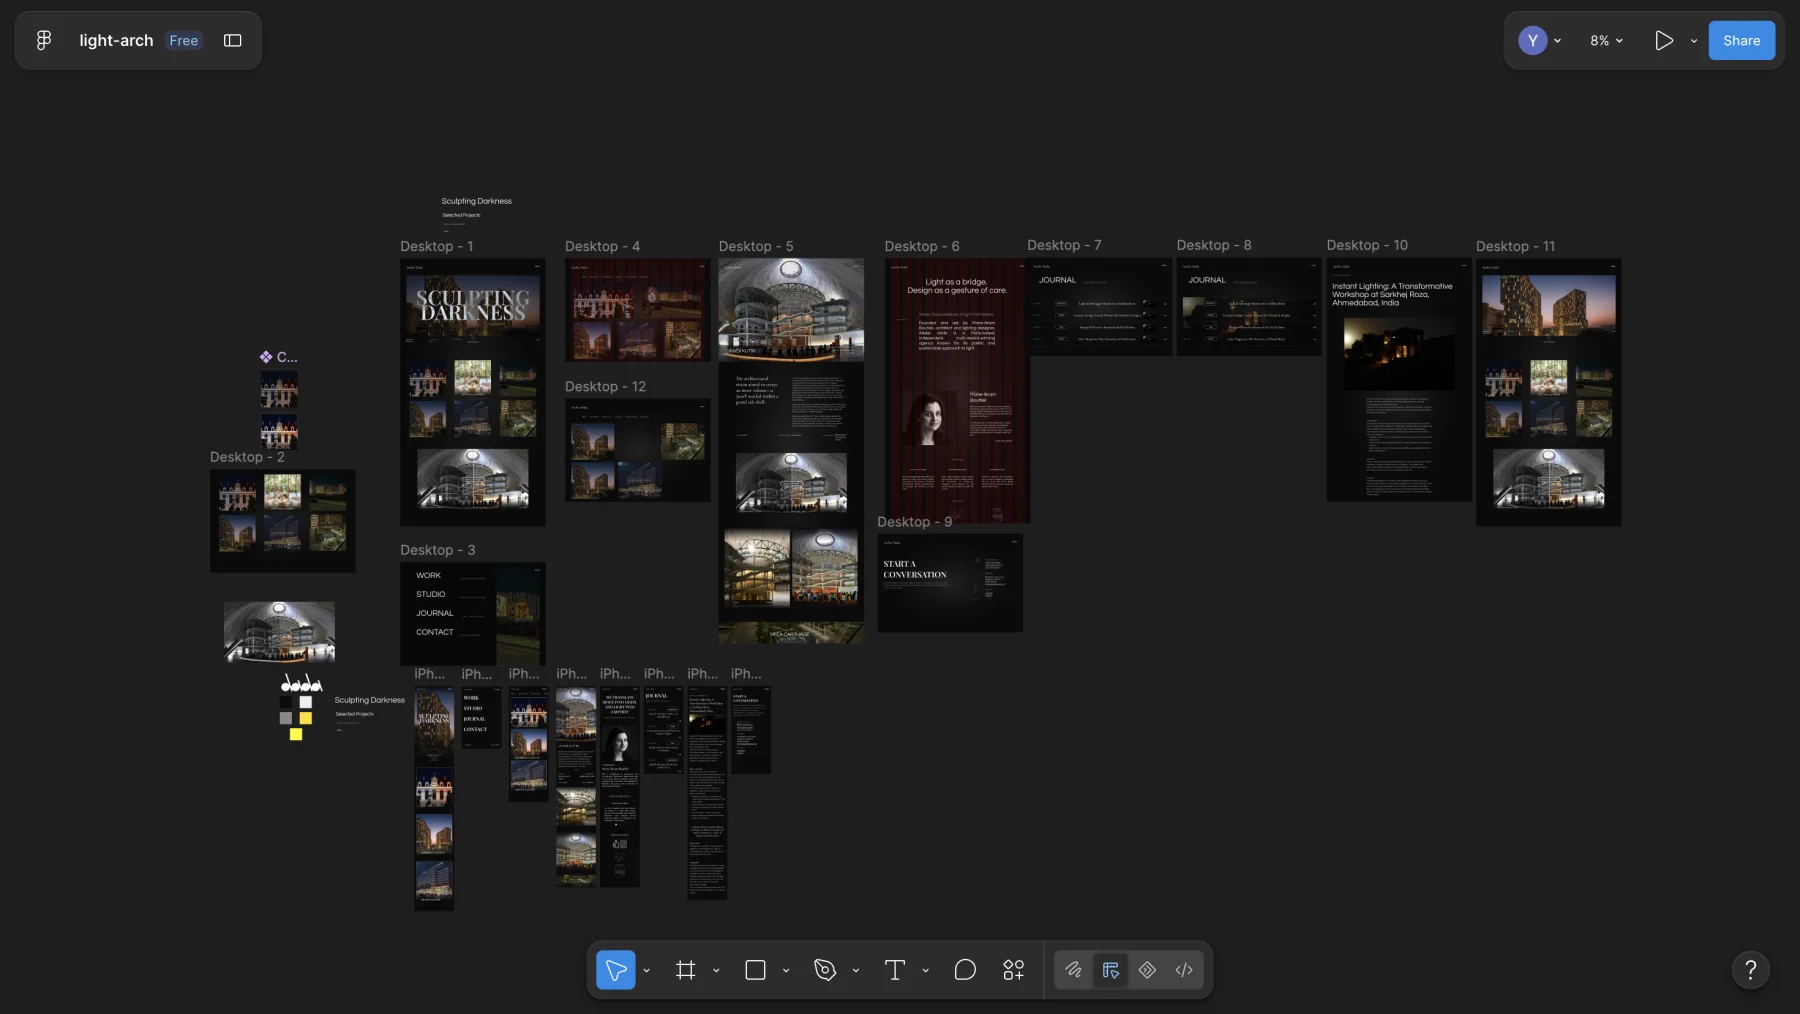Select the Frame tool

[x=686, y=970]
